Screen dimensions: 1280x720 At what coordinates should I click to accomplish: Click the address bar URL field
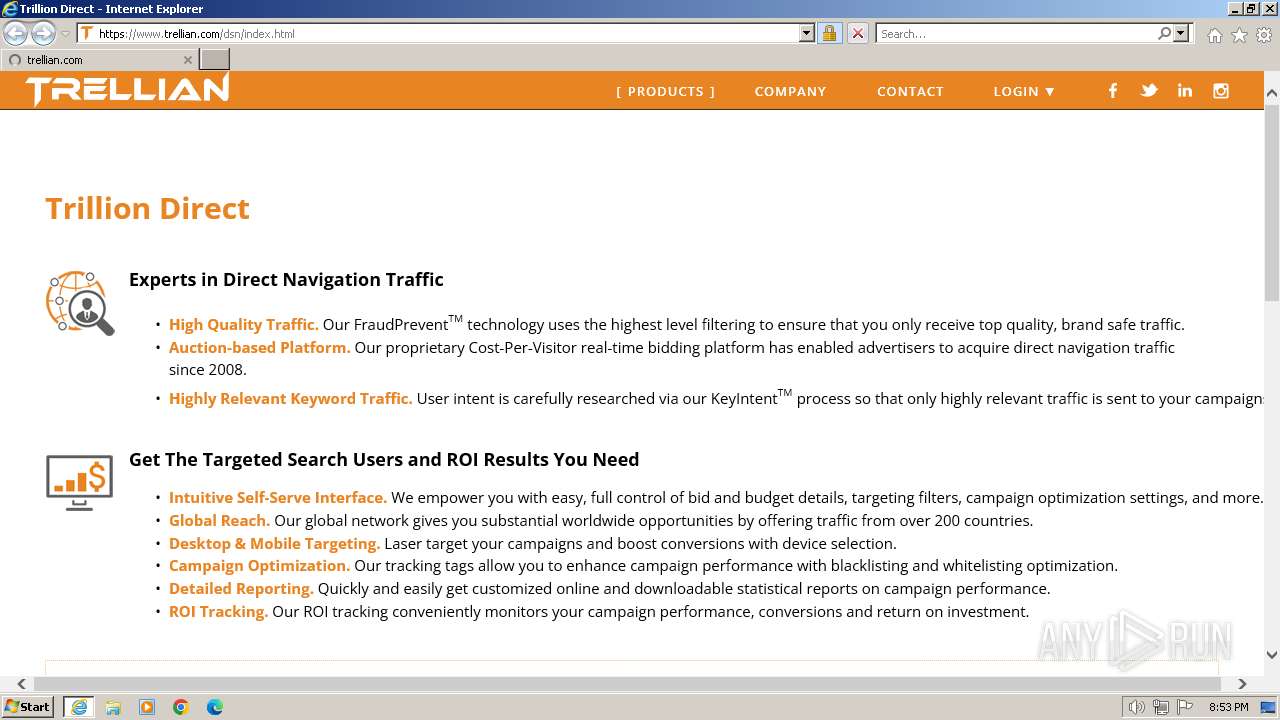click(x=448, y=33)
